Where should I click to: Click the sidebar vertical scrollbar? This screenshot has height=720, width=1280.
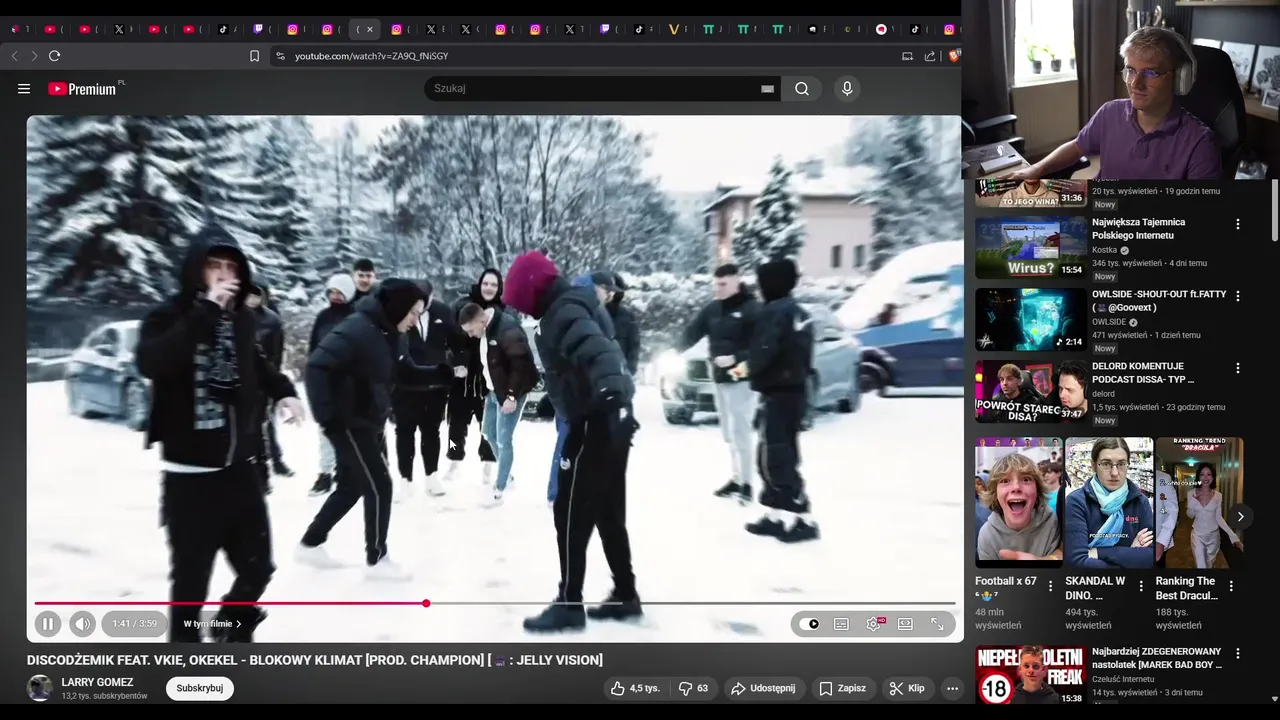click(1274, 210)
